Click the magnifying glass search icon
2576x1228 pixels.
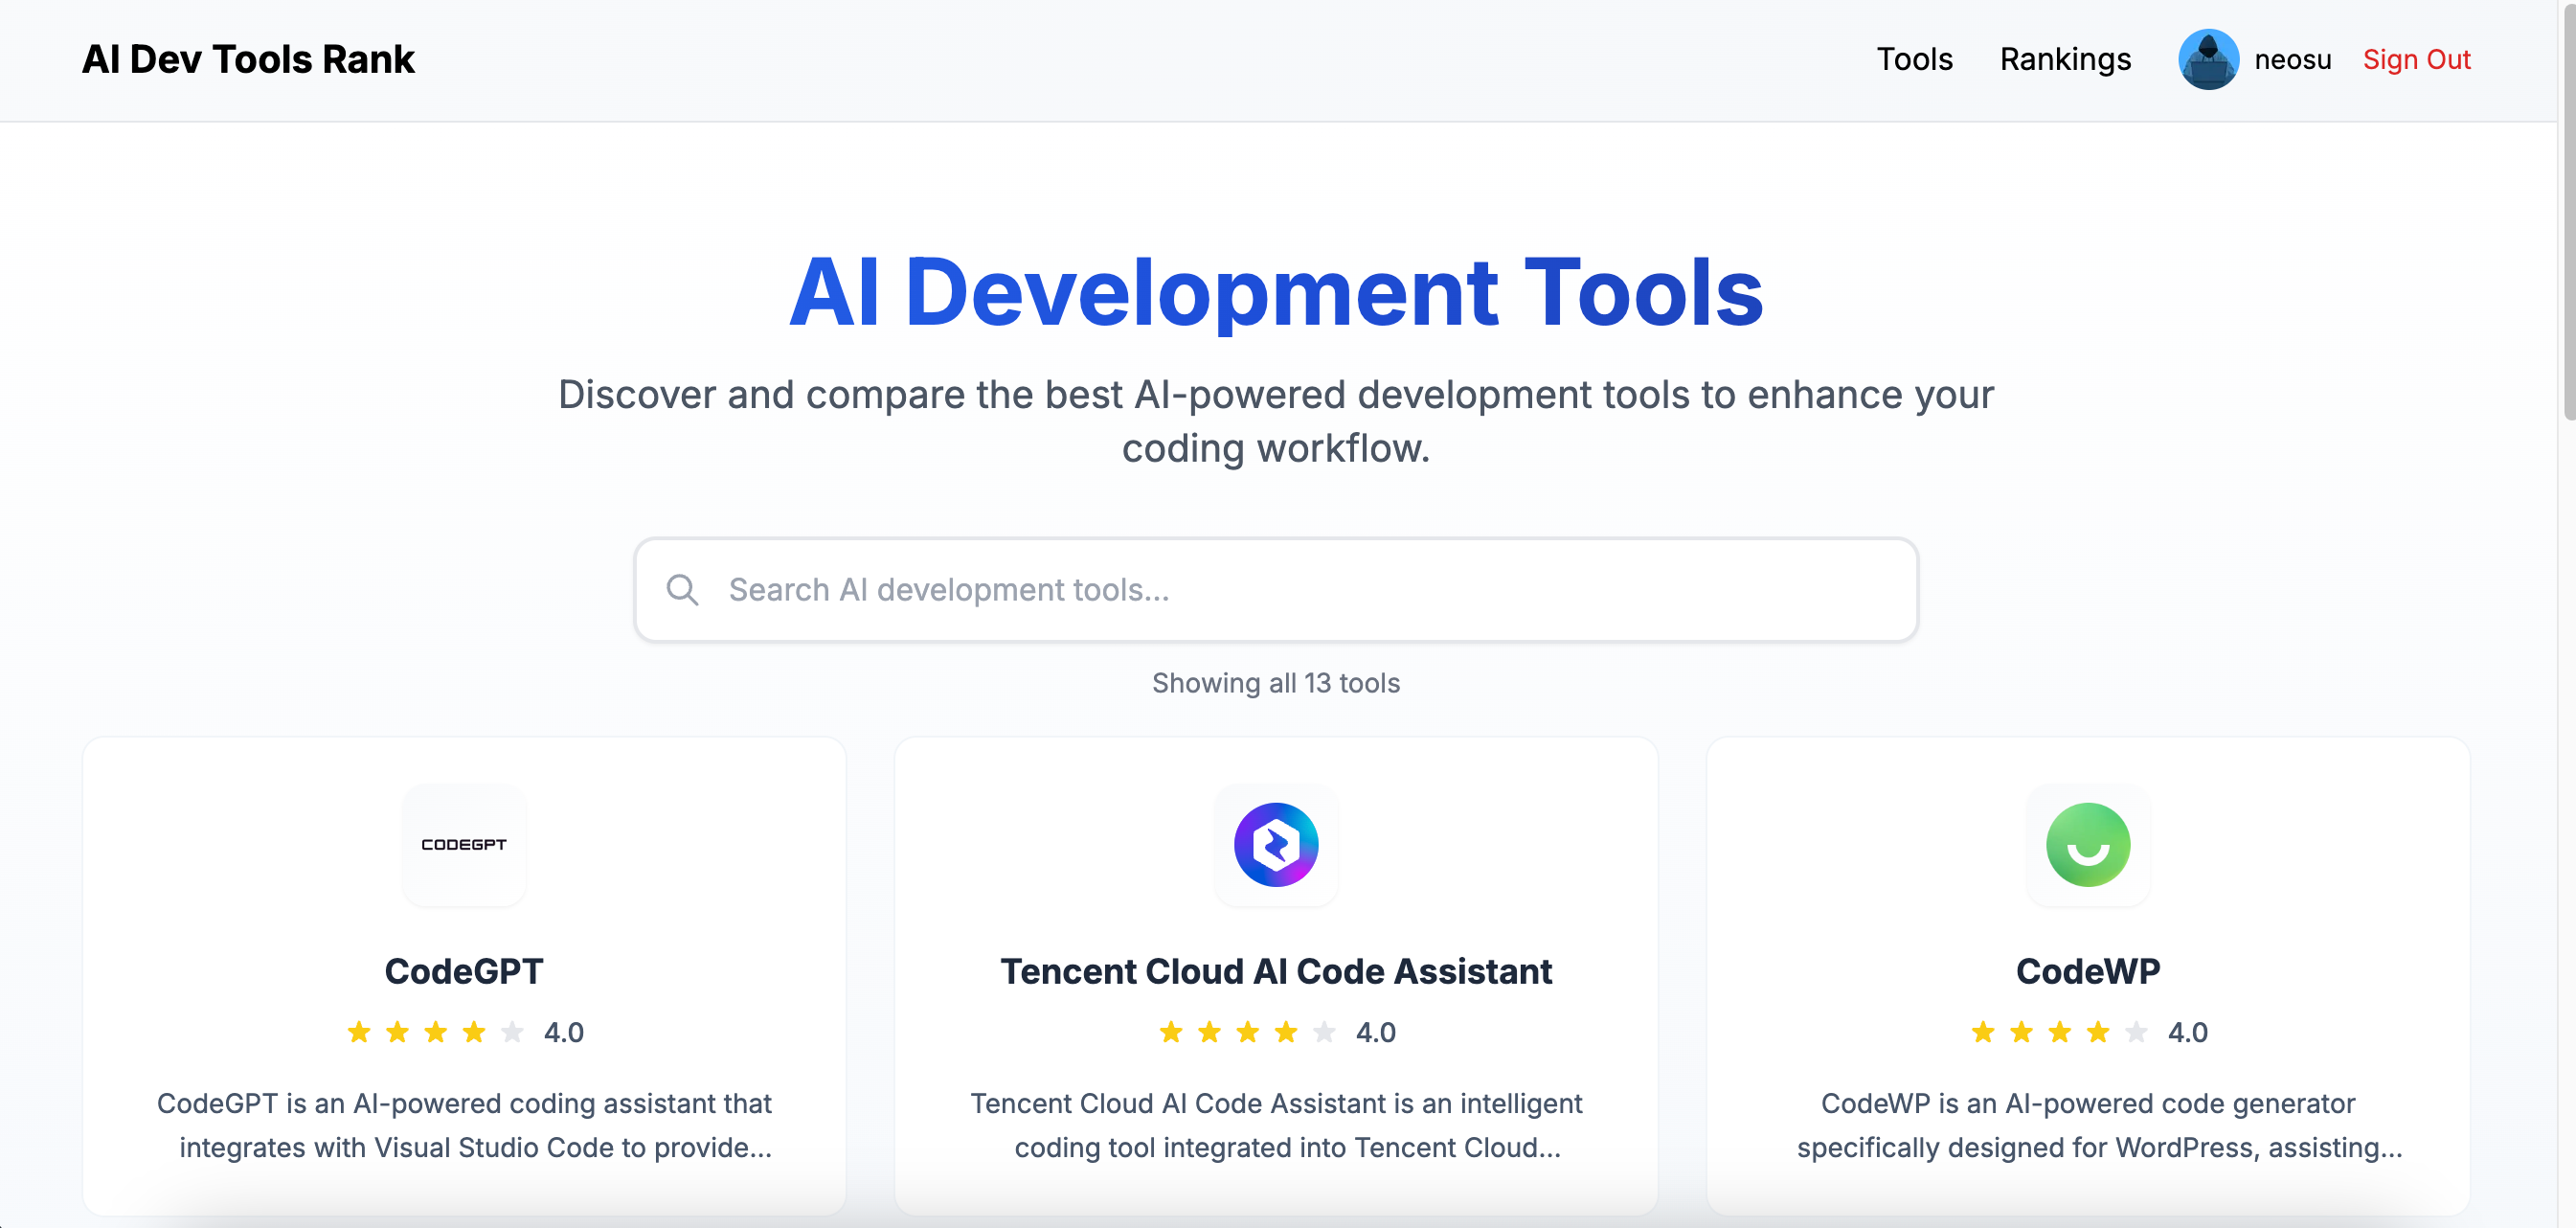682,590
